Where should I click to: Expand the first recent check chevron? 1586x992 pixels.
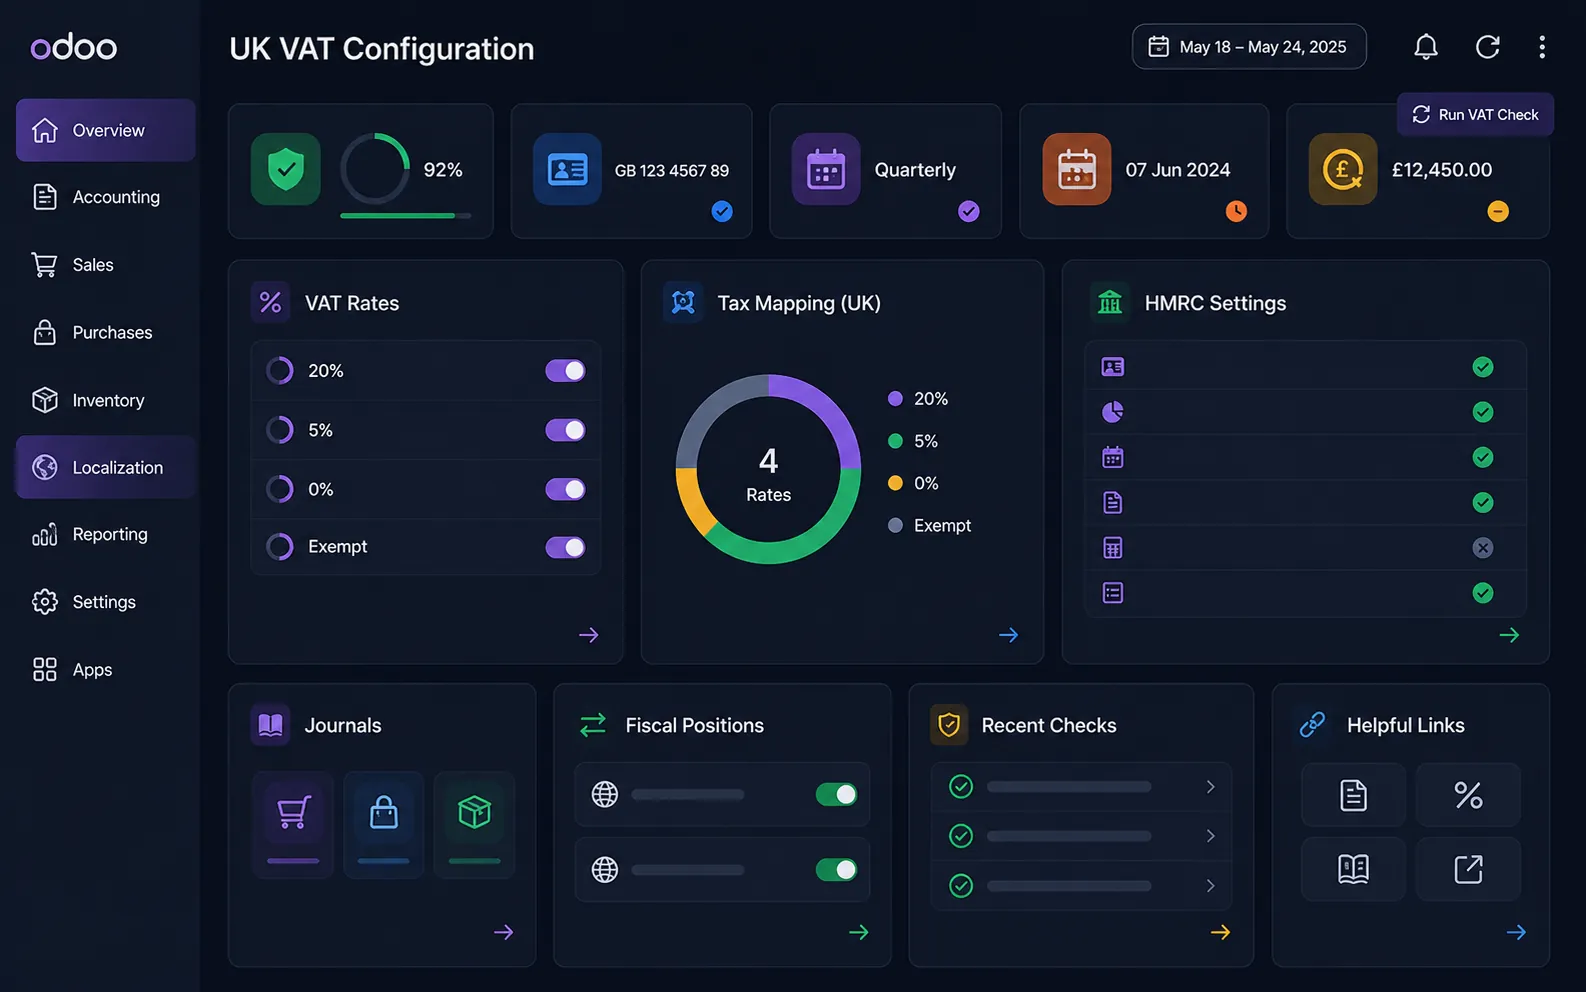1210,787
